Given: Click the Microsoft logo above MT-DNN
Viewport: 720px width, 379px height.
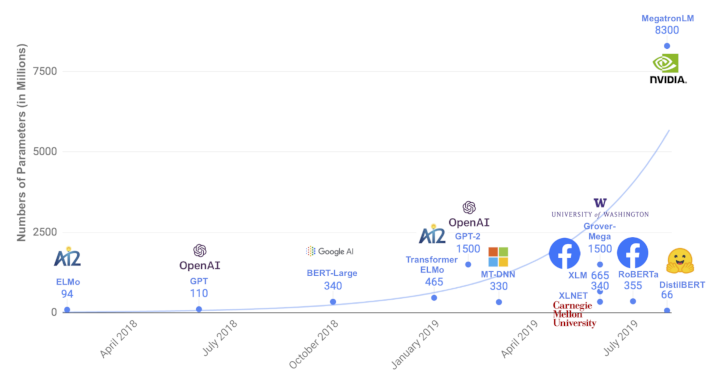Looking at the screenshot, I should tap(498, 257).
